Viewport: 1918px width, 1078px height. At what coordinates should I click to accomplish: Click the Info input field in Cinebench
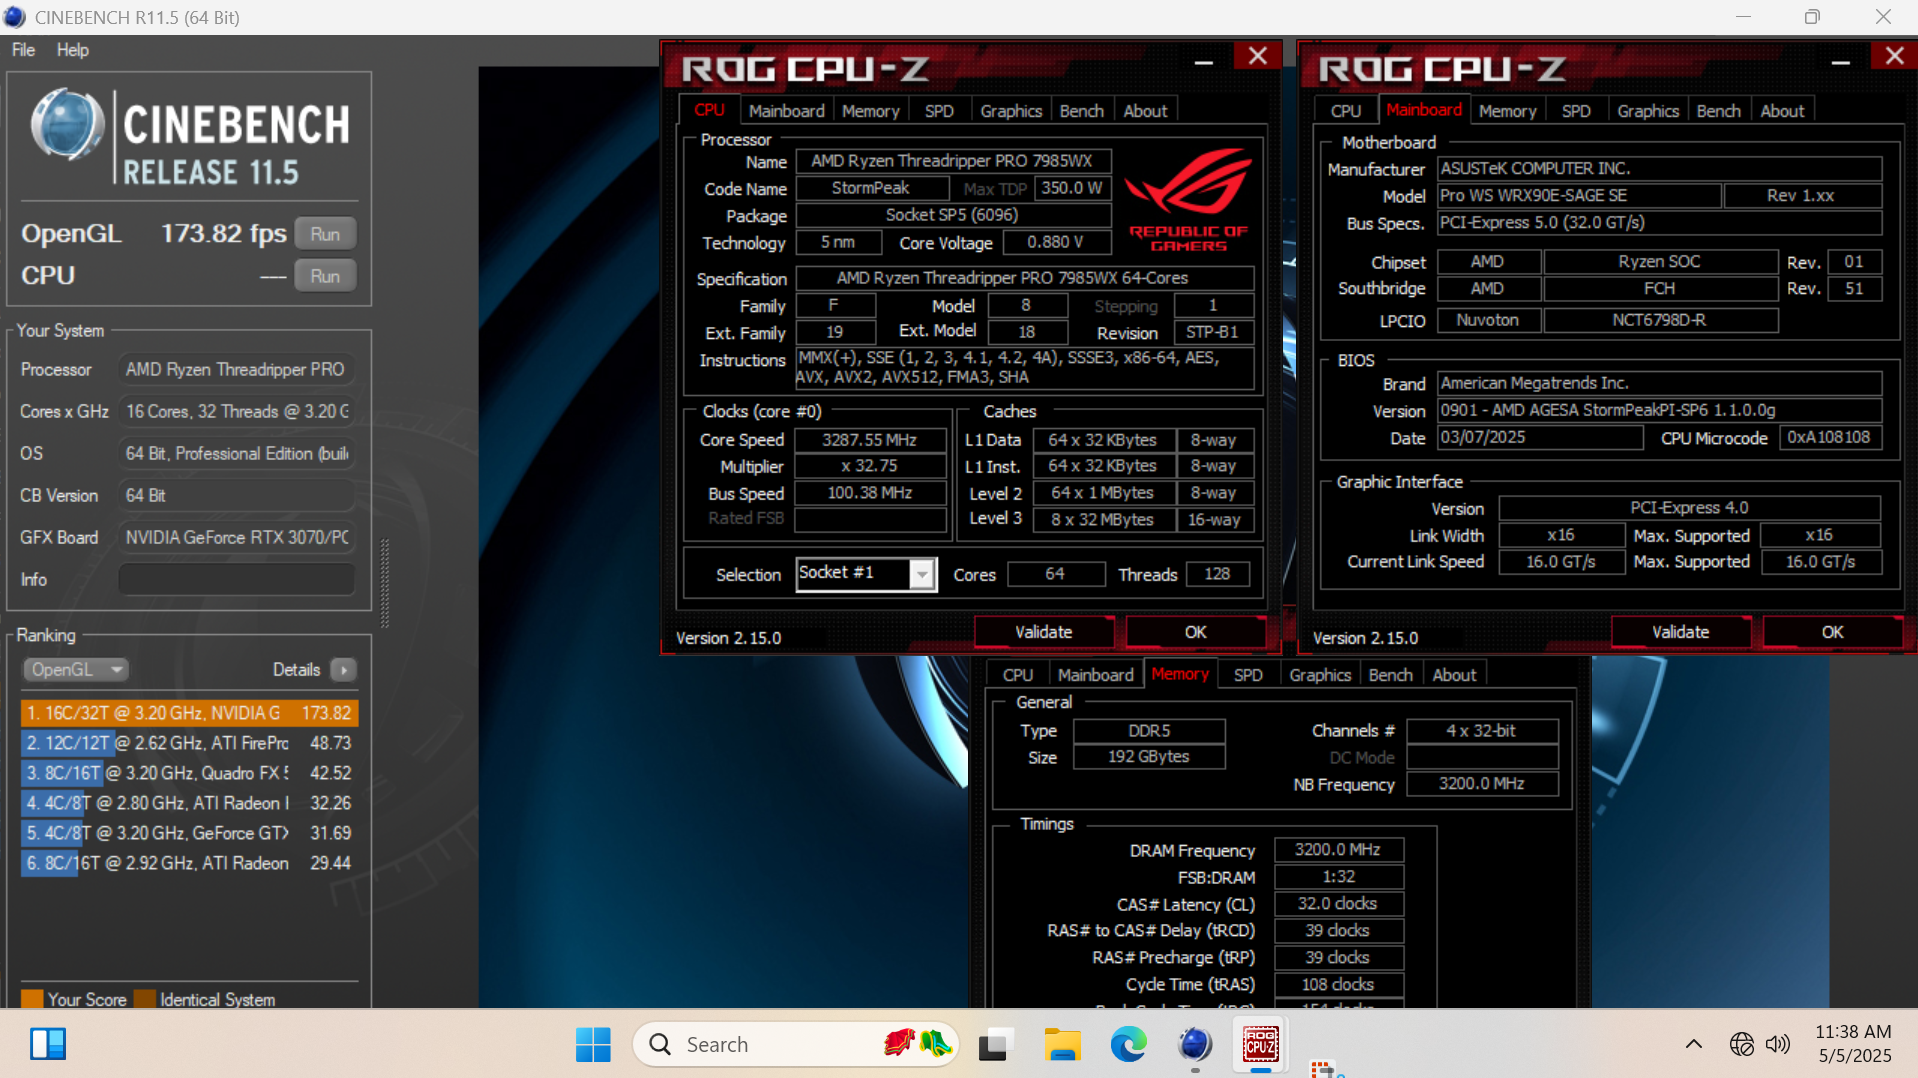(x=236, y=579)
